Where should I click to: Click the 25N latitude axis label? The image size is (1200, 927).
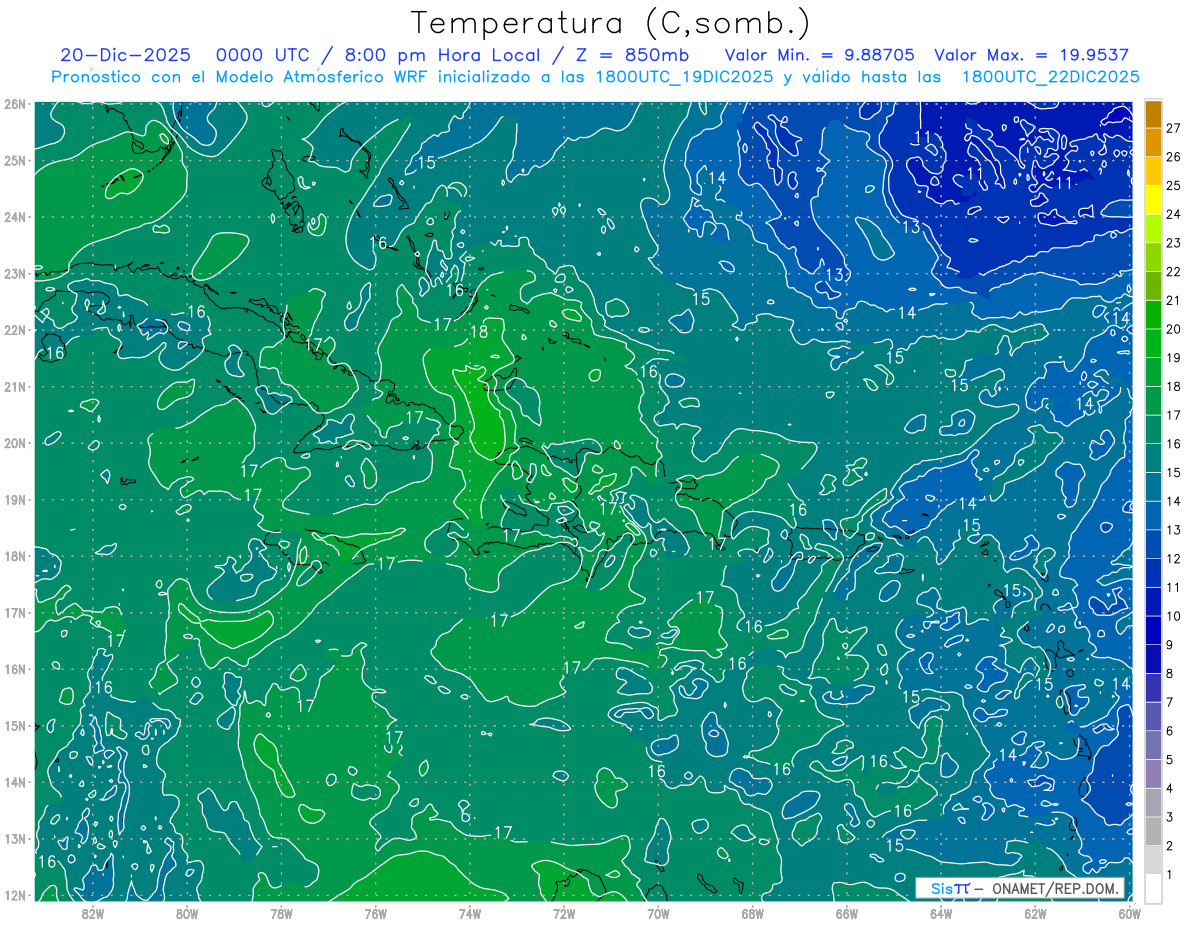tap(15, 161)
